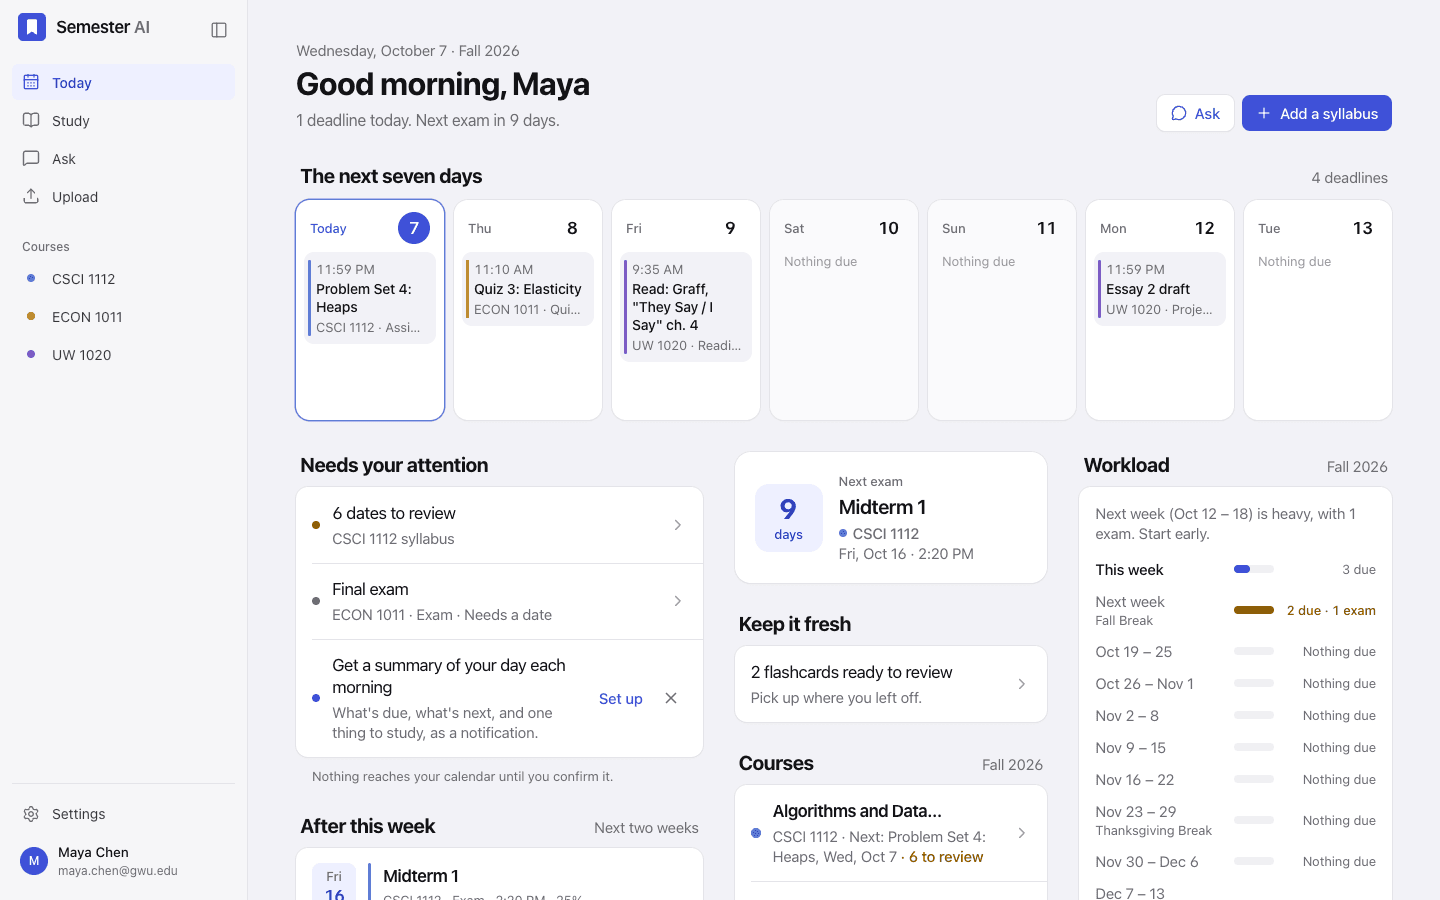Click the '4 deadlines' count text
The width and height of the screenshot is (1440, 900).
coord(1349,178)
